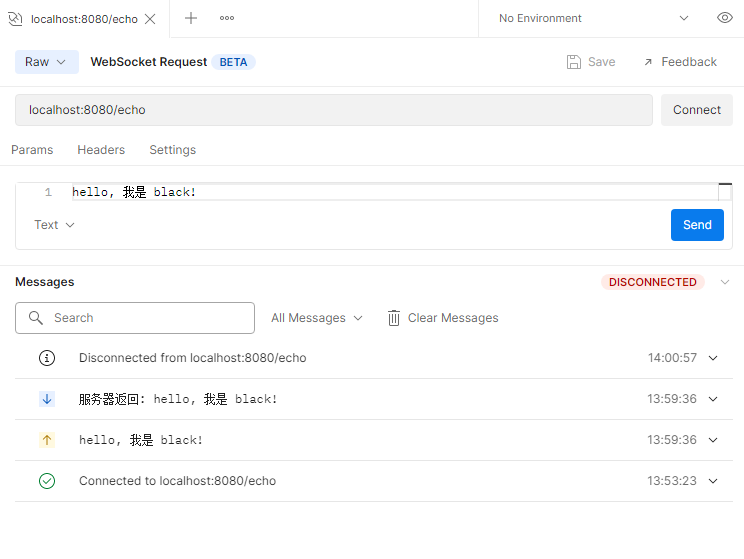Click the blue incoming arrow message icon
The height and width of the screenshot is (559, 744).
coord(47,399)
